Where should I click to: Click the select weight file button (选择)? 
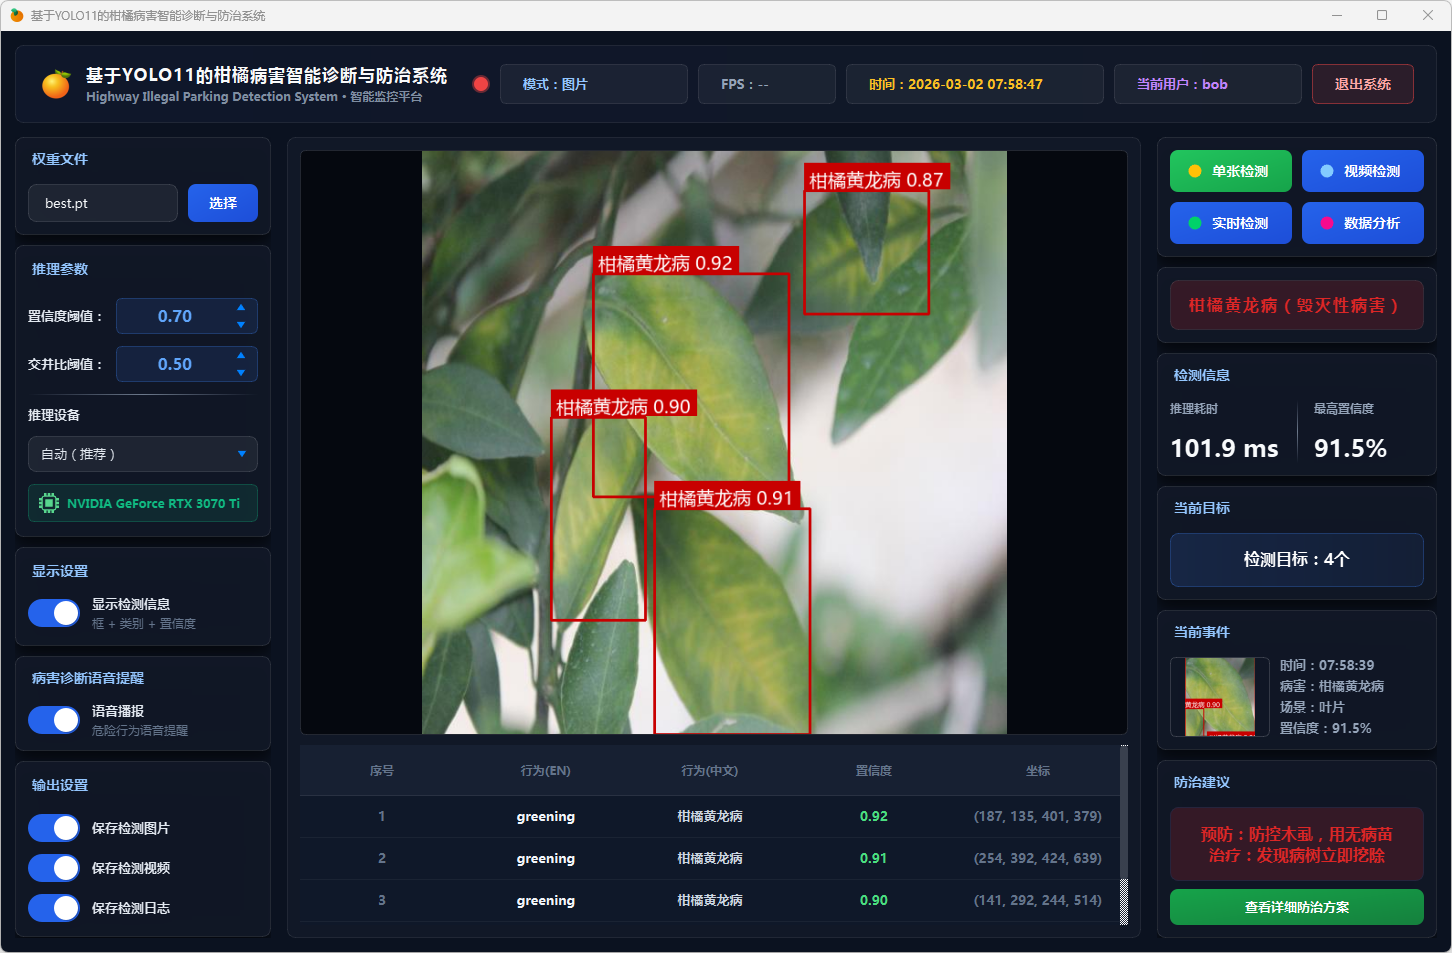(x=222, y=203)
